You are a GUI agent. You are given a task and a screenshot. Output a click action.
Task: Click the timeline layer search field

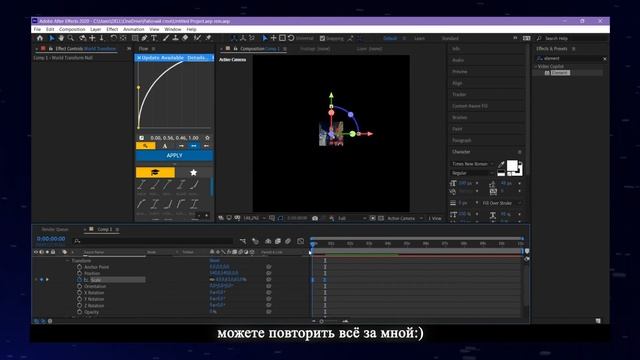coord(153,241)
